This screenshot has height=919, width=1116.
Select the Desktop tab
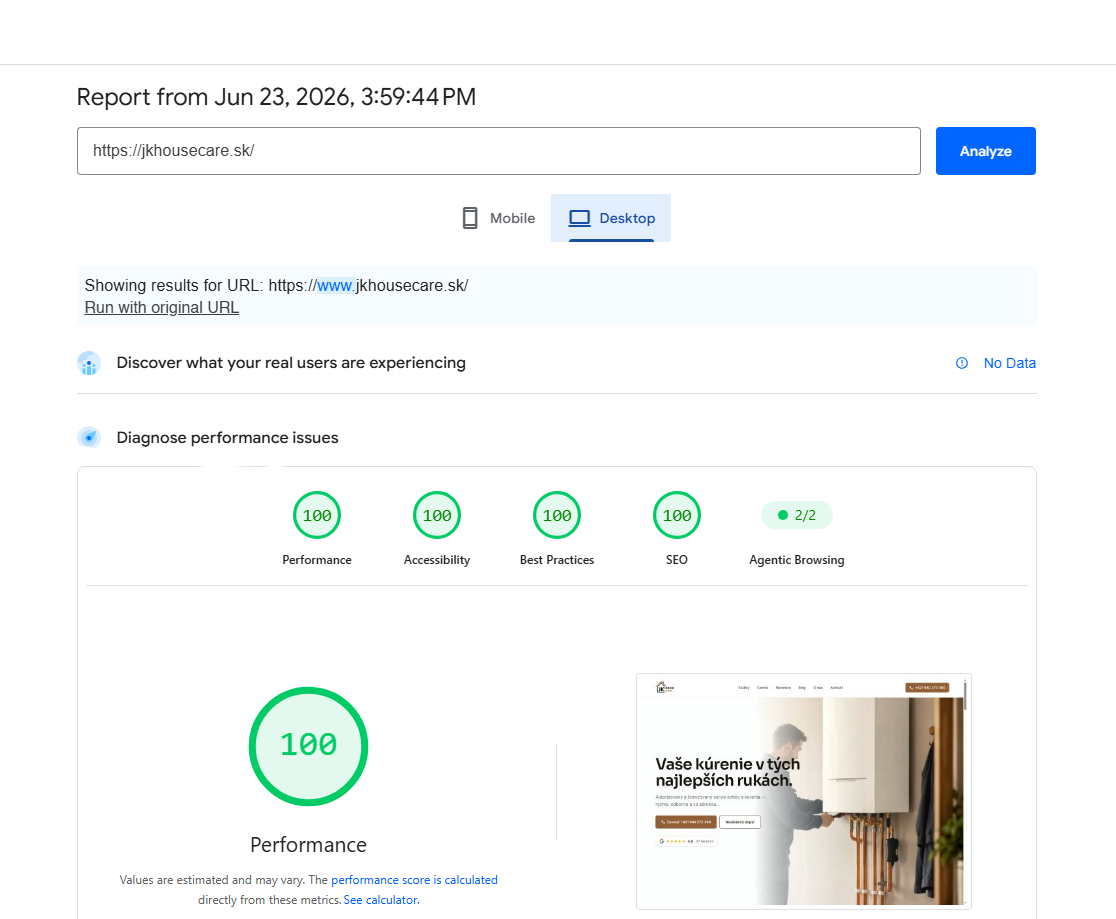coord(611,218)
